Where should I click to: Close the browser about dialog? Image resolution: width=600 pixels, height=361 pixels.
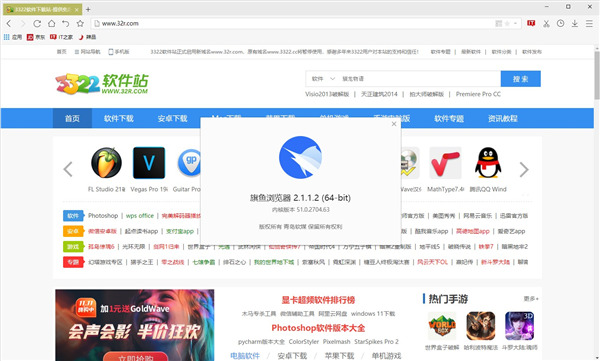pos(394,124)
